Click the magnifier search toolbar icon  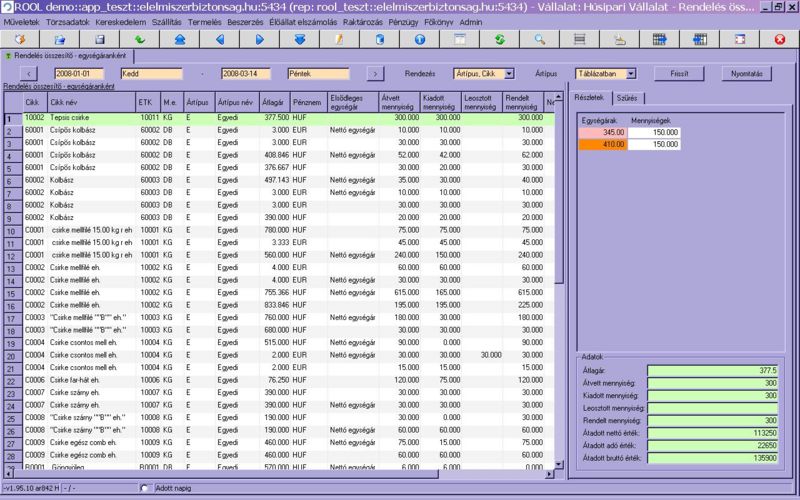pyautogui.click(x=539, y=39)
